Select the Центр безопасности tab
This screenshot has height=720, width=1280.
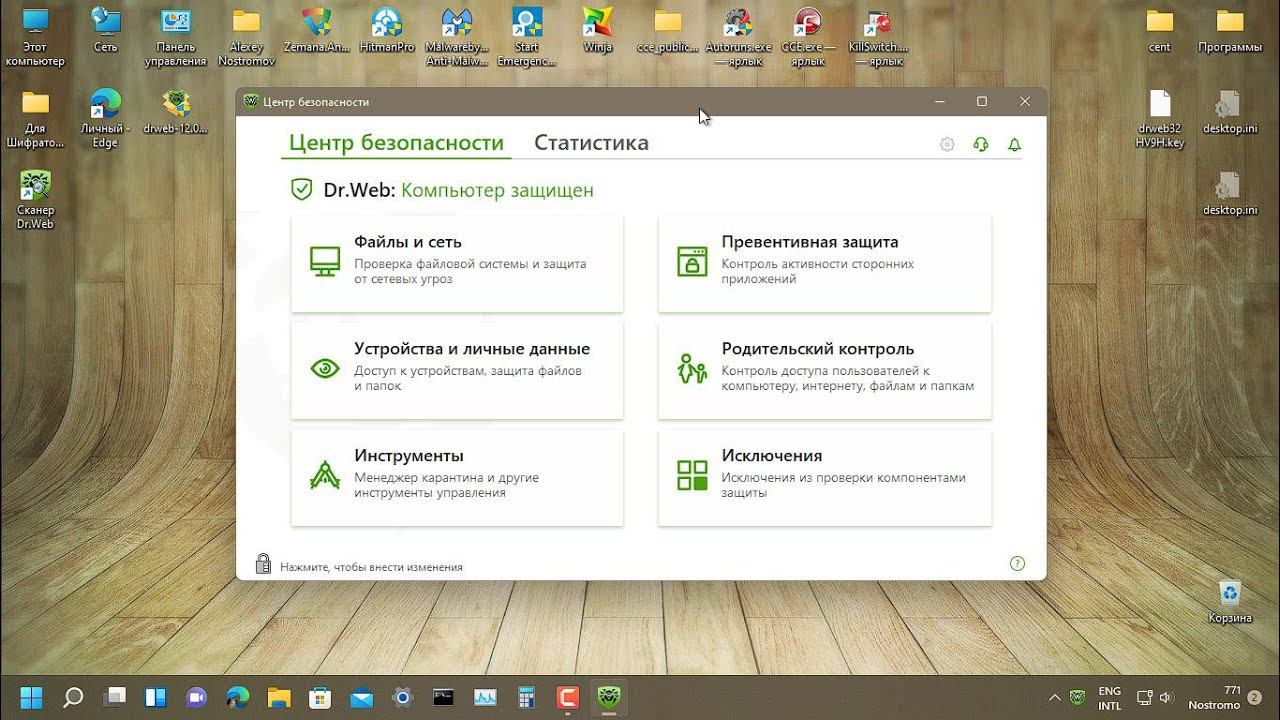396,143
